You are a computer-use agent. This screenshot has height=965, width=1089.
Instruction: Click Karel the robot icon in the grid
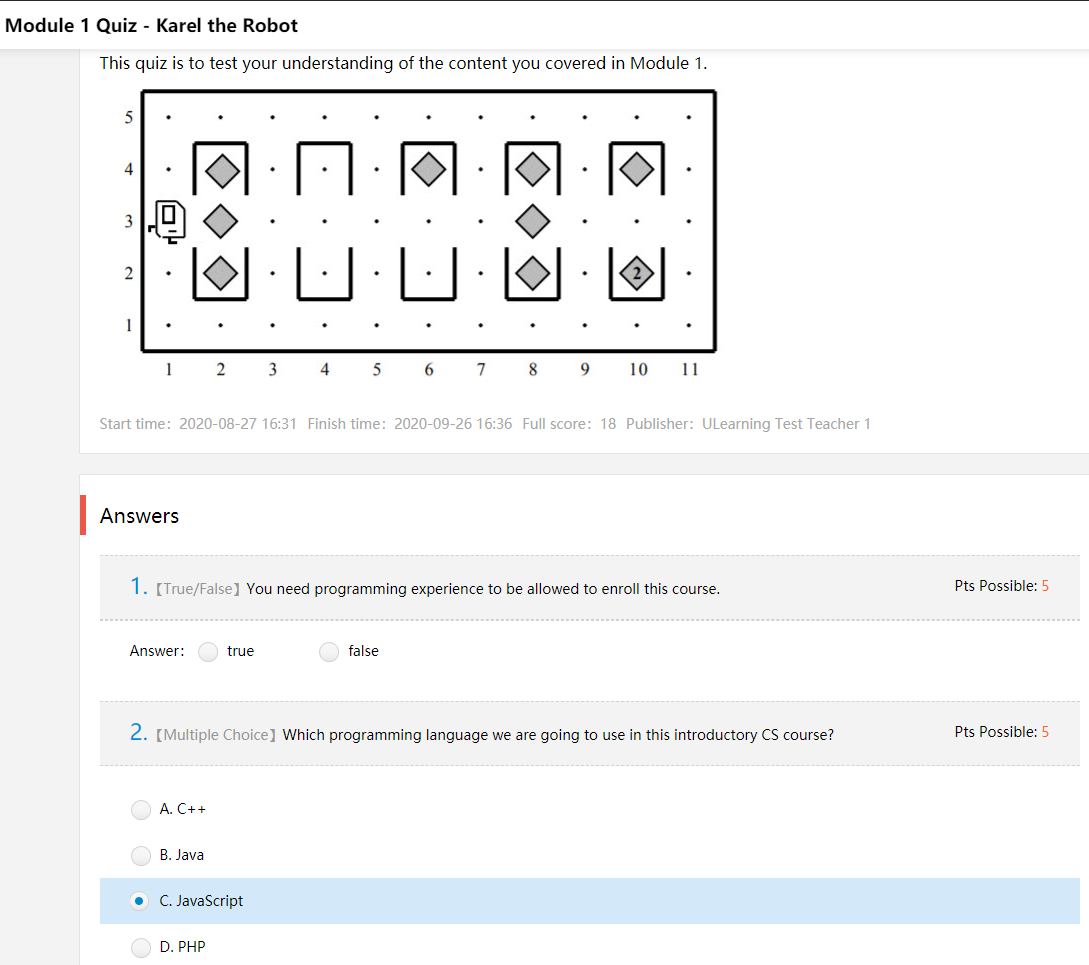click(x=167, y=222)
